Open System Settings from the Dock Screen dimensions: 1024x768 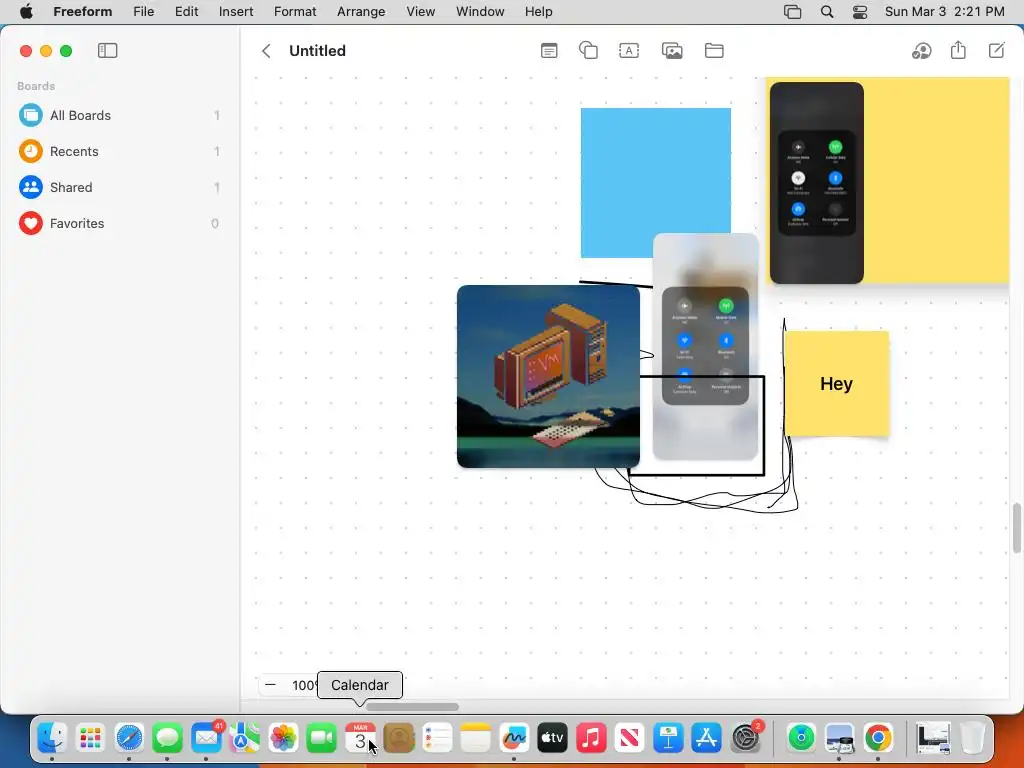point(745,739)
